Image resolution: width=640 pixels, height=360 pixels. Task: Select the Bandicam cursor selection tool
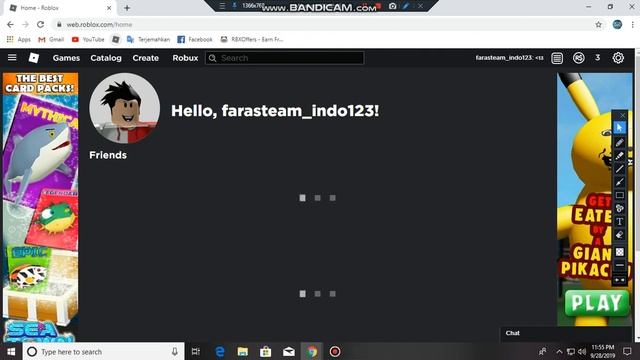click(619, 128)
